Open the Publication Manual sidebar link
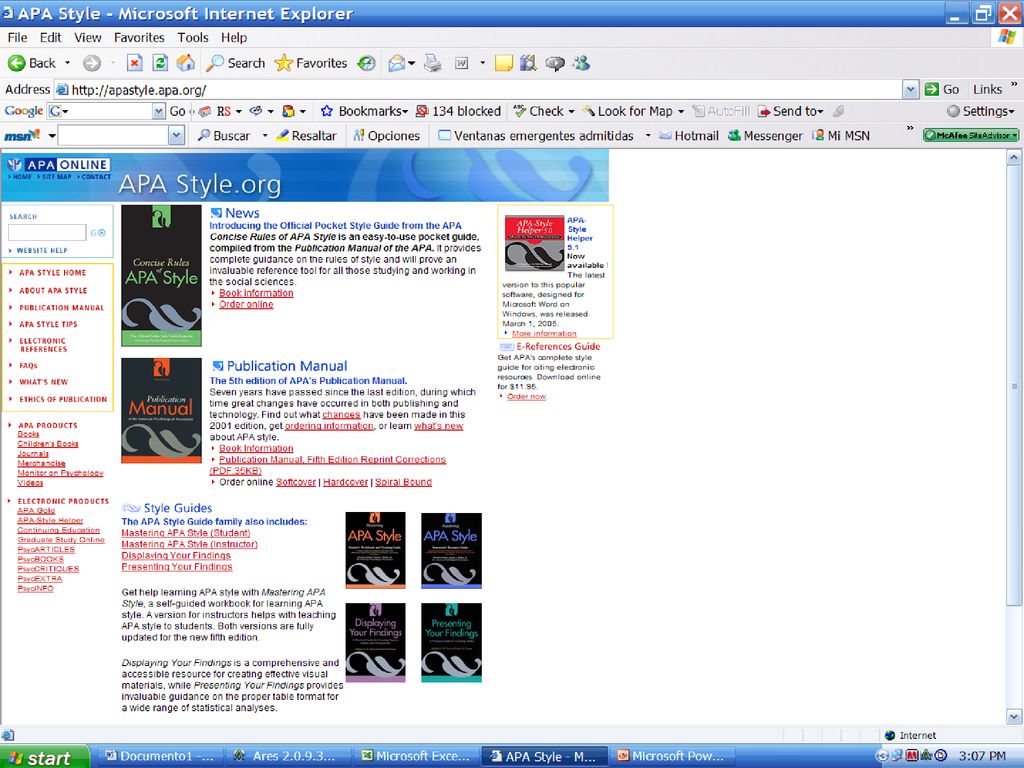 [x=61, y=308]
